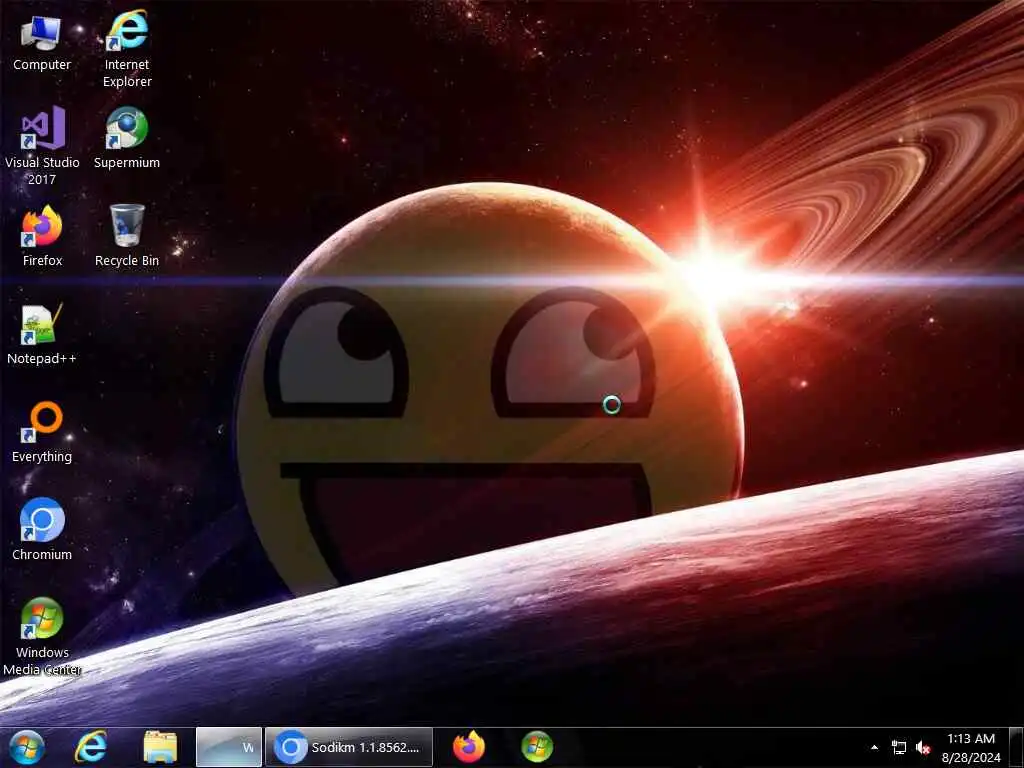The height and width of the screenshot is (768, 1024).
Task: Click the Supermium desktop shortcut
Action: point(127,138)
